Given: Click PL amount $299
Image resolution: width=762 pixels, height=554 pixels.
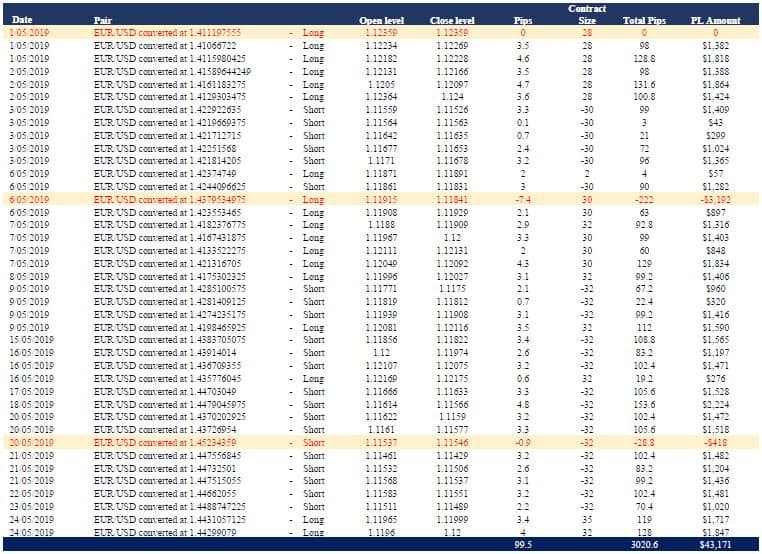Looking at the screenshot, I should pos(715,136).
